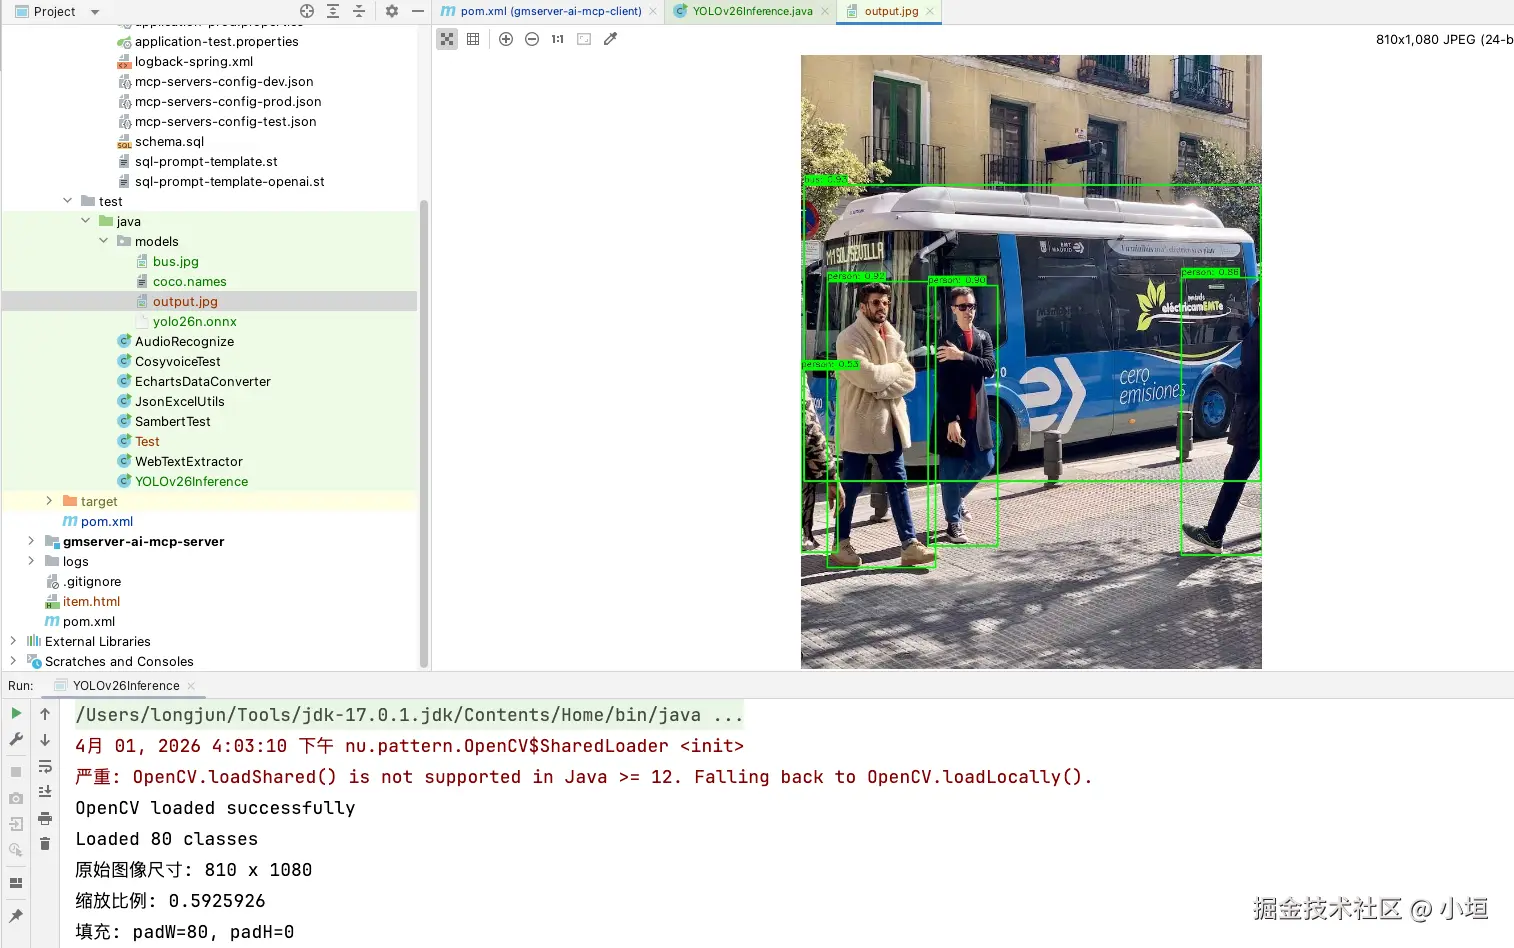Toggle soft-wrap in console output
This screenshot has width=1514, height=948.
pos(45,766)
